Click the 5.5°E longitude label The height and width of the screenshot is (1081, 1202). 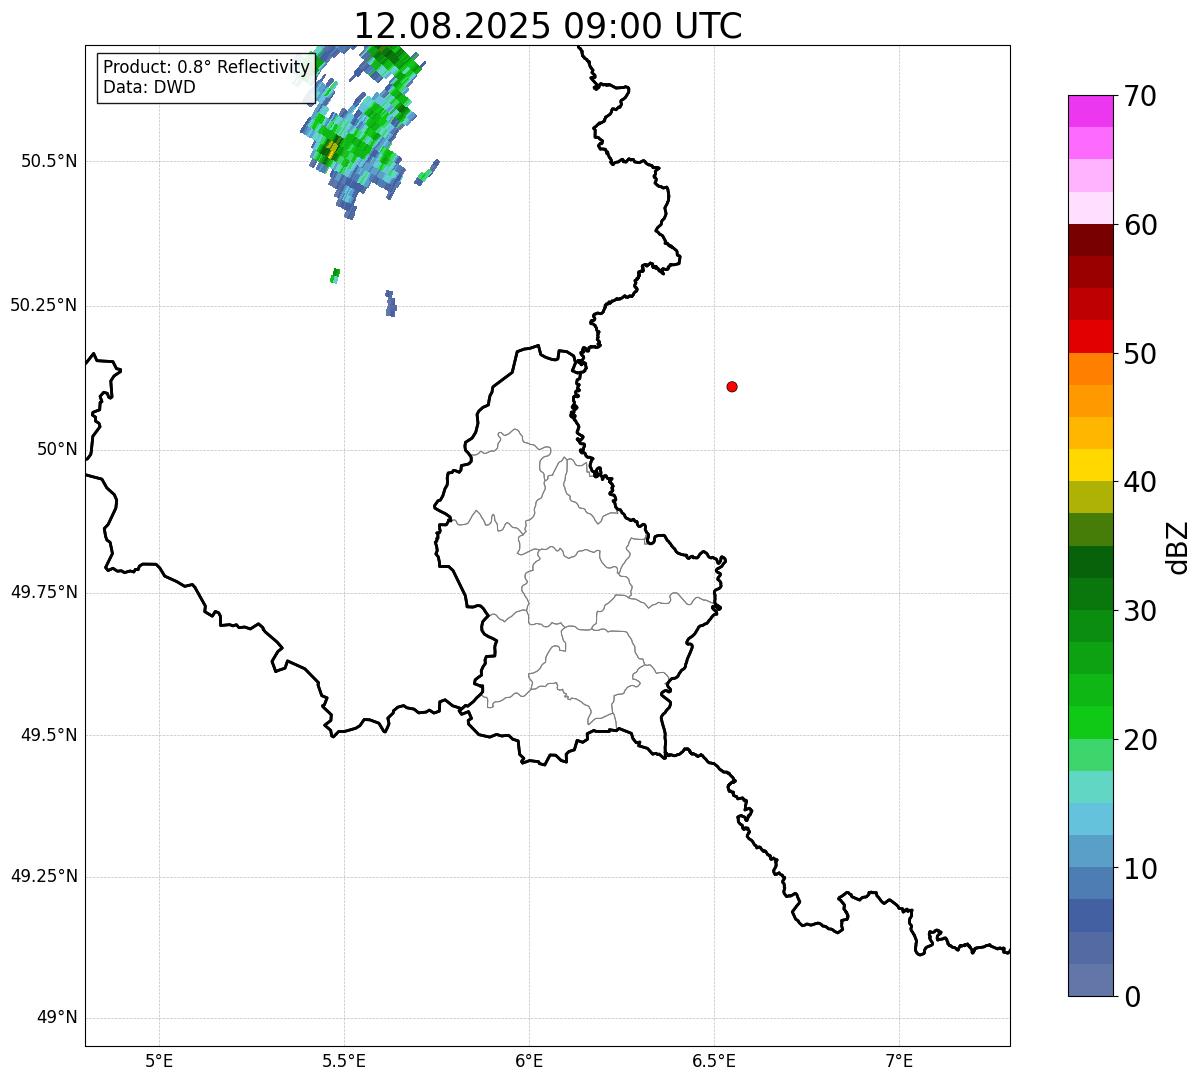(x=344, y=1060)
